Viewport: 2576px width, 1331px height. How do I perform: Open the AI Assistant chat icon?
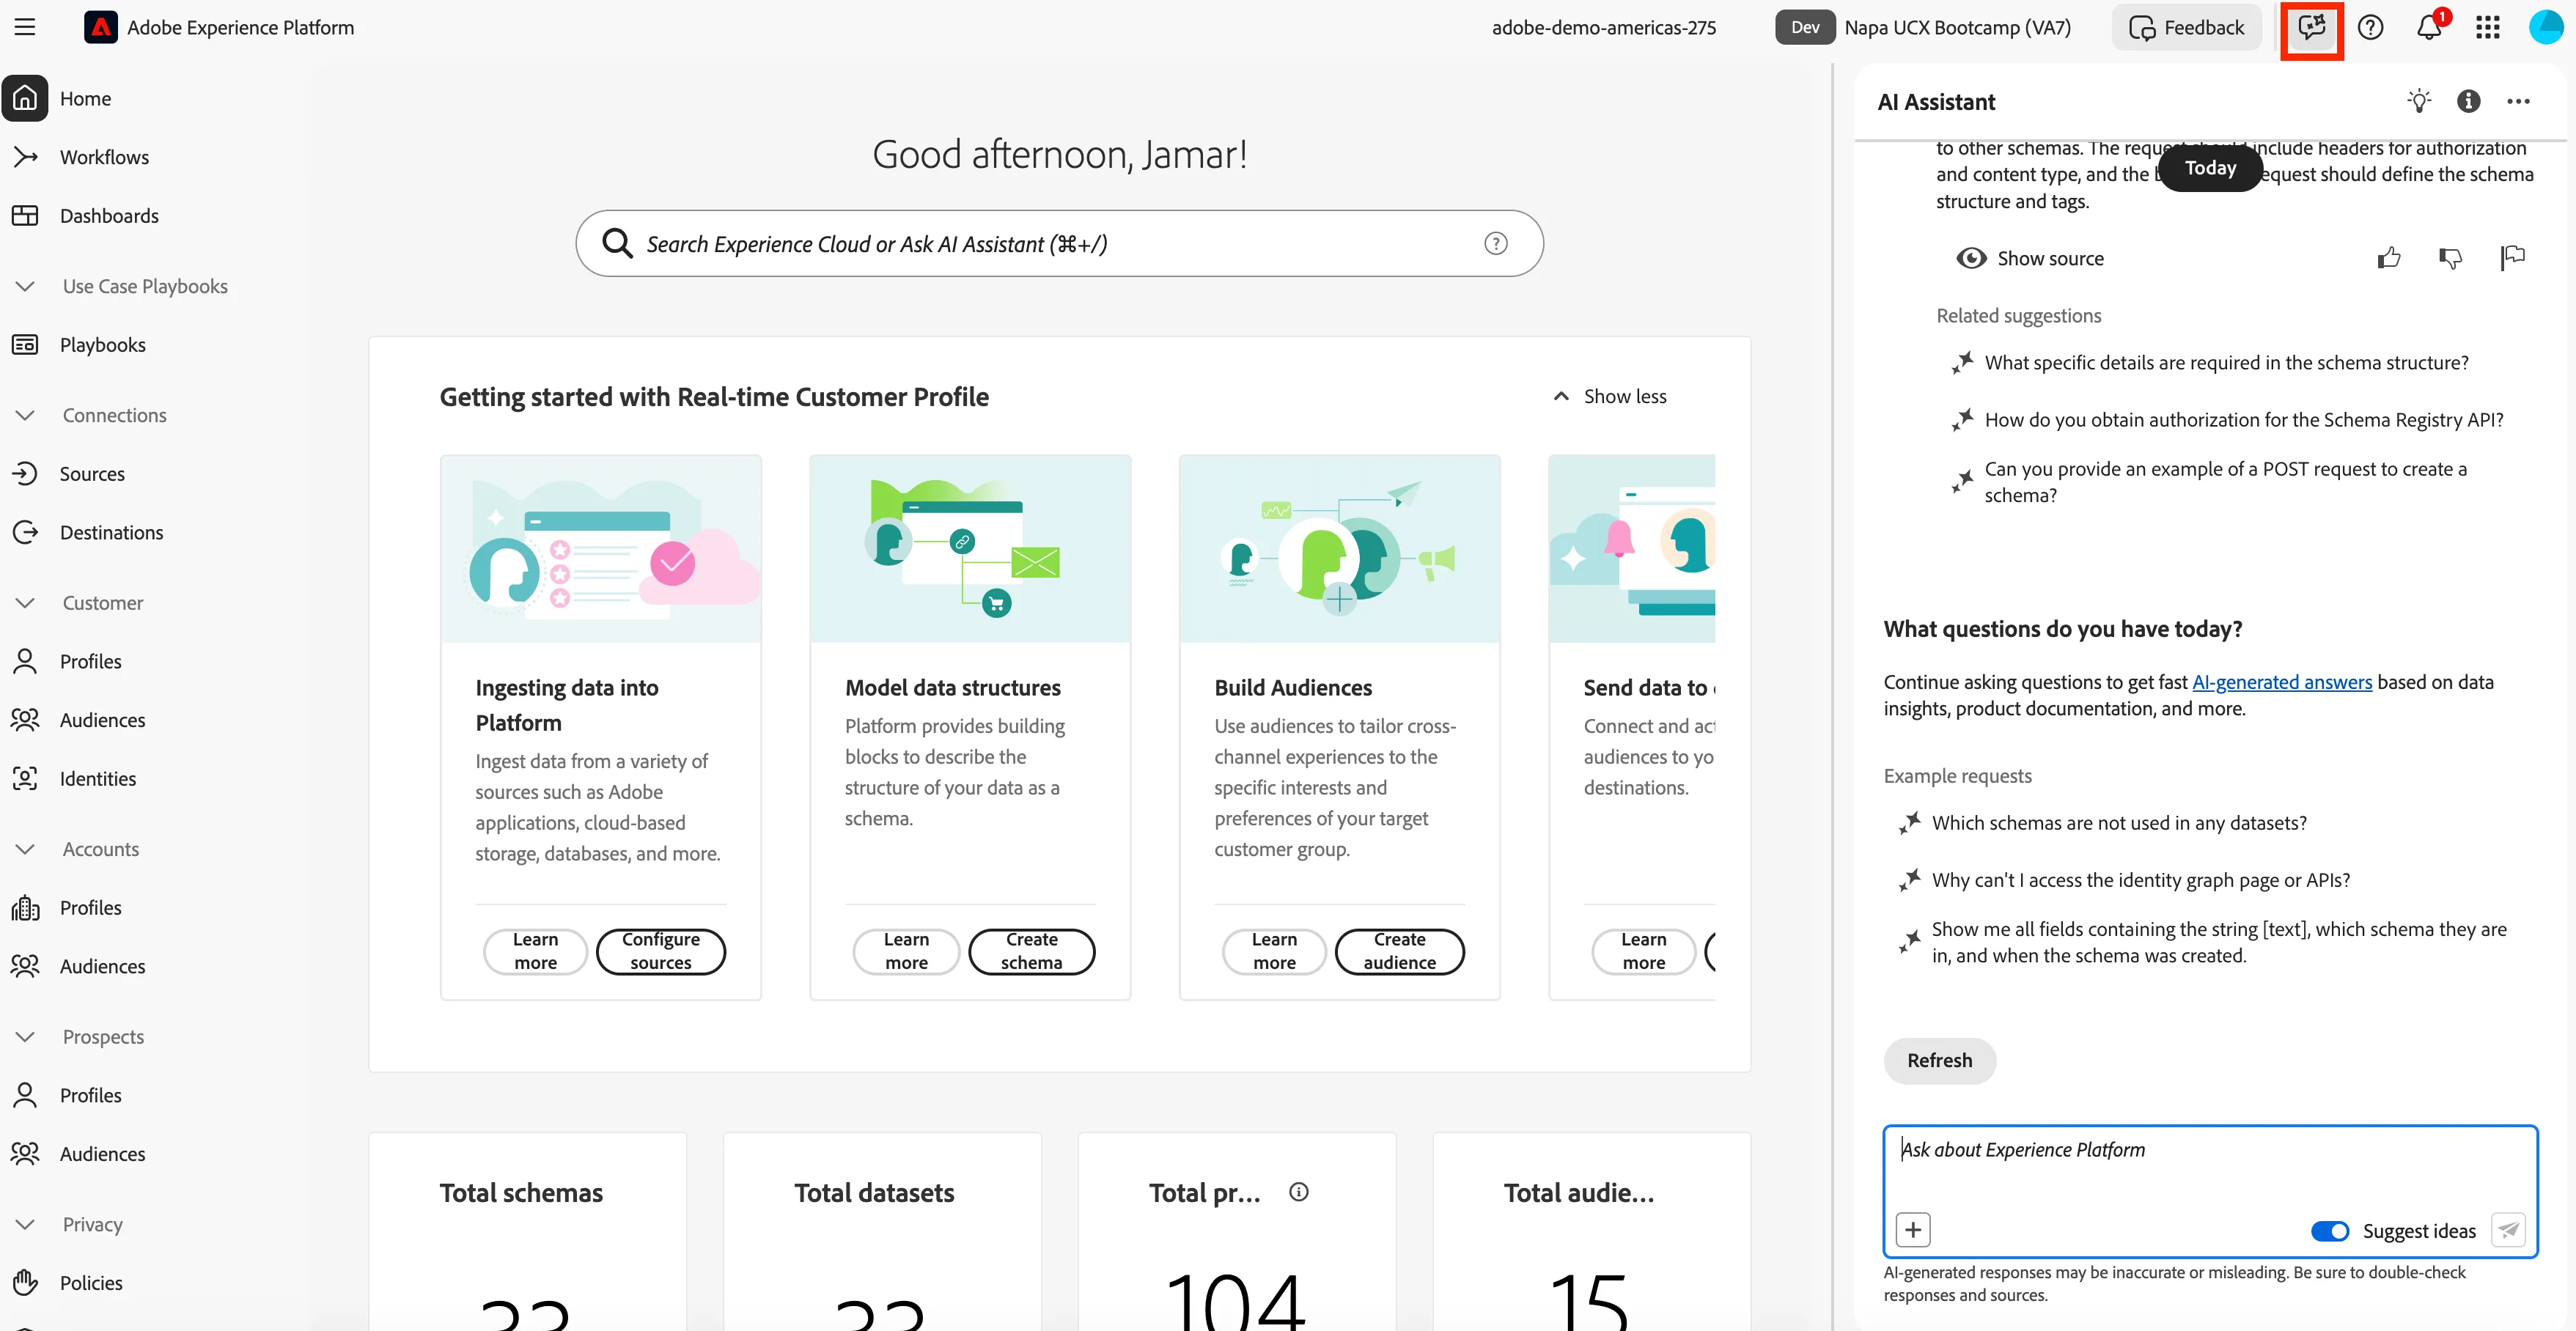coord(2311,28)
